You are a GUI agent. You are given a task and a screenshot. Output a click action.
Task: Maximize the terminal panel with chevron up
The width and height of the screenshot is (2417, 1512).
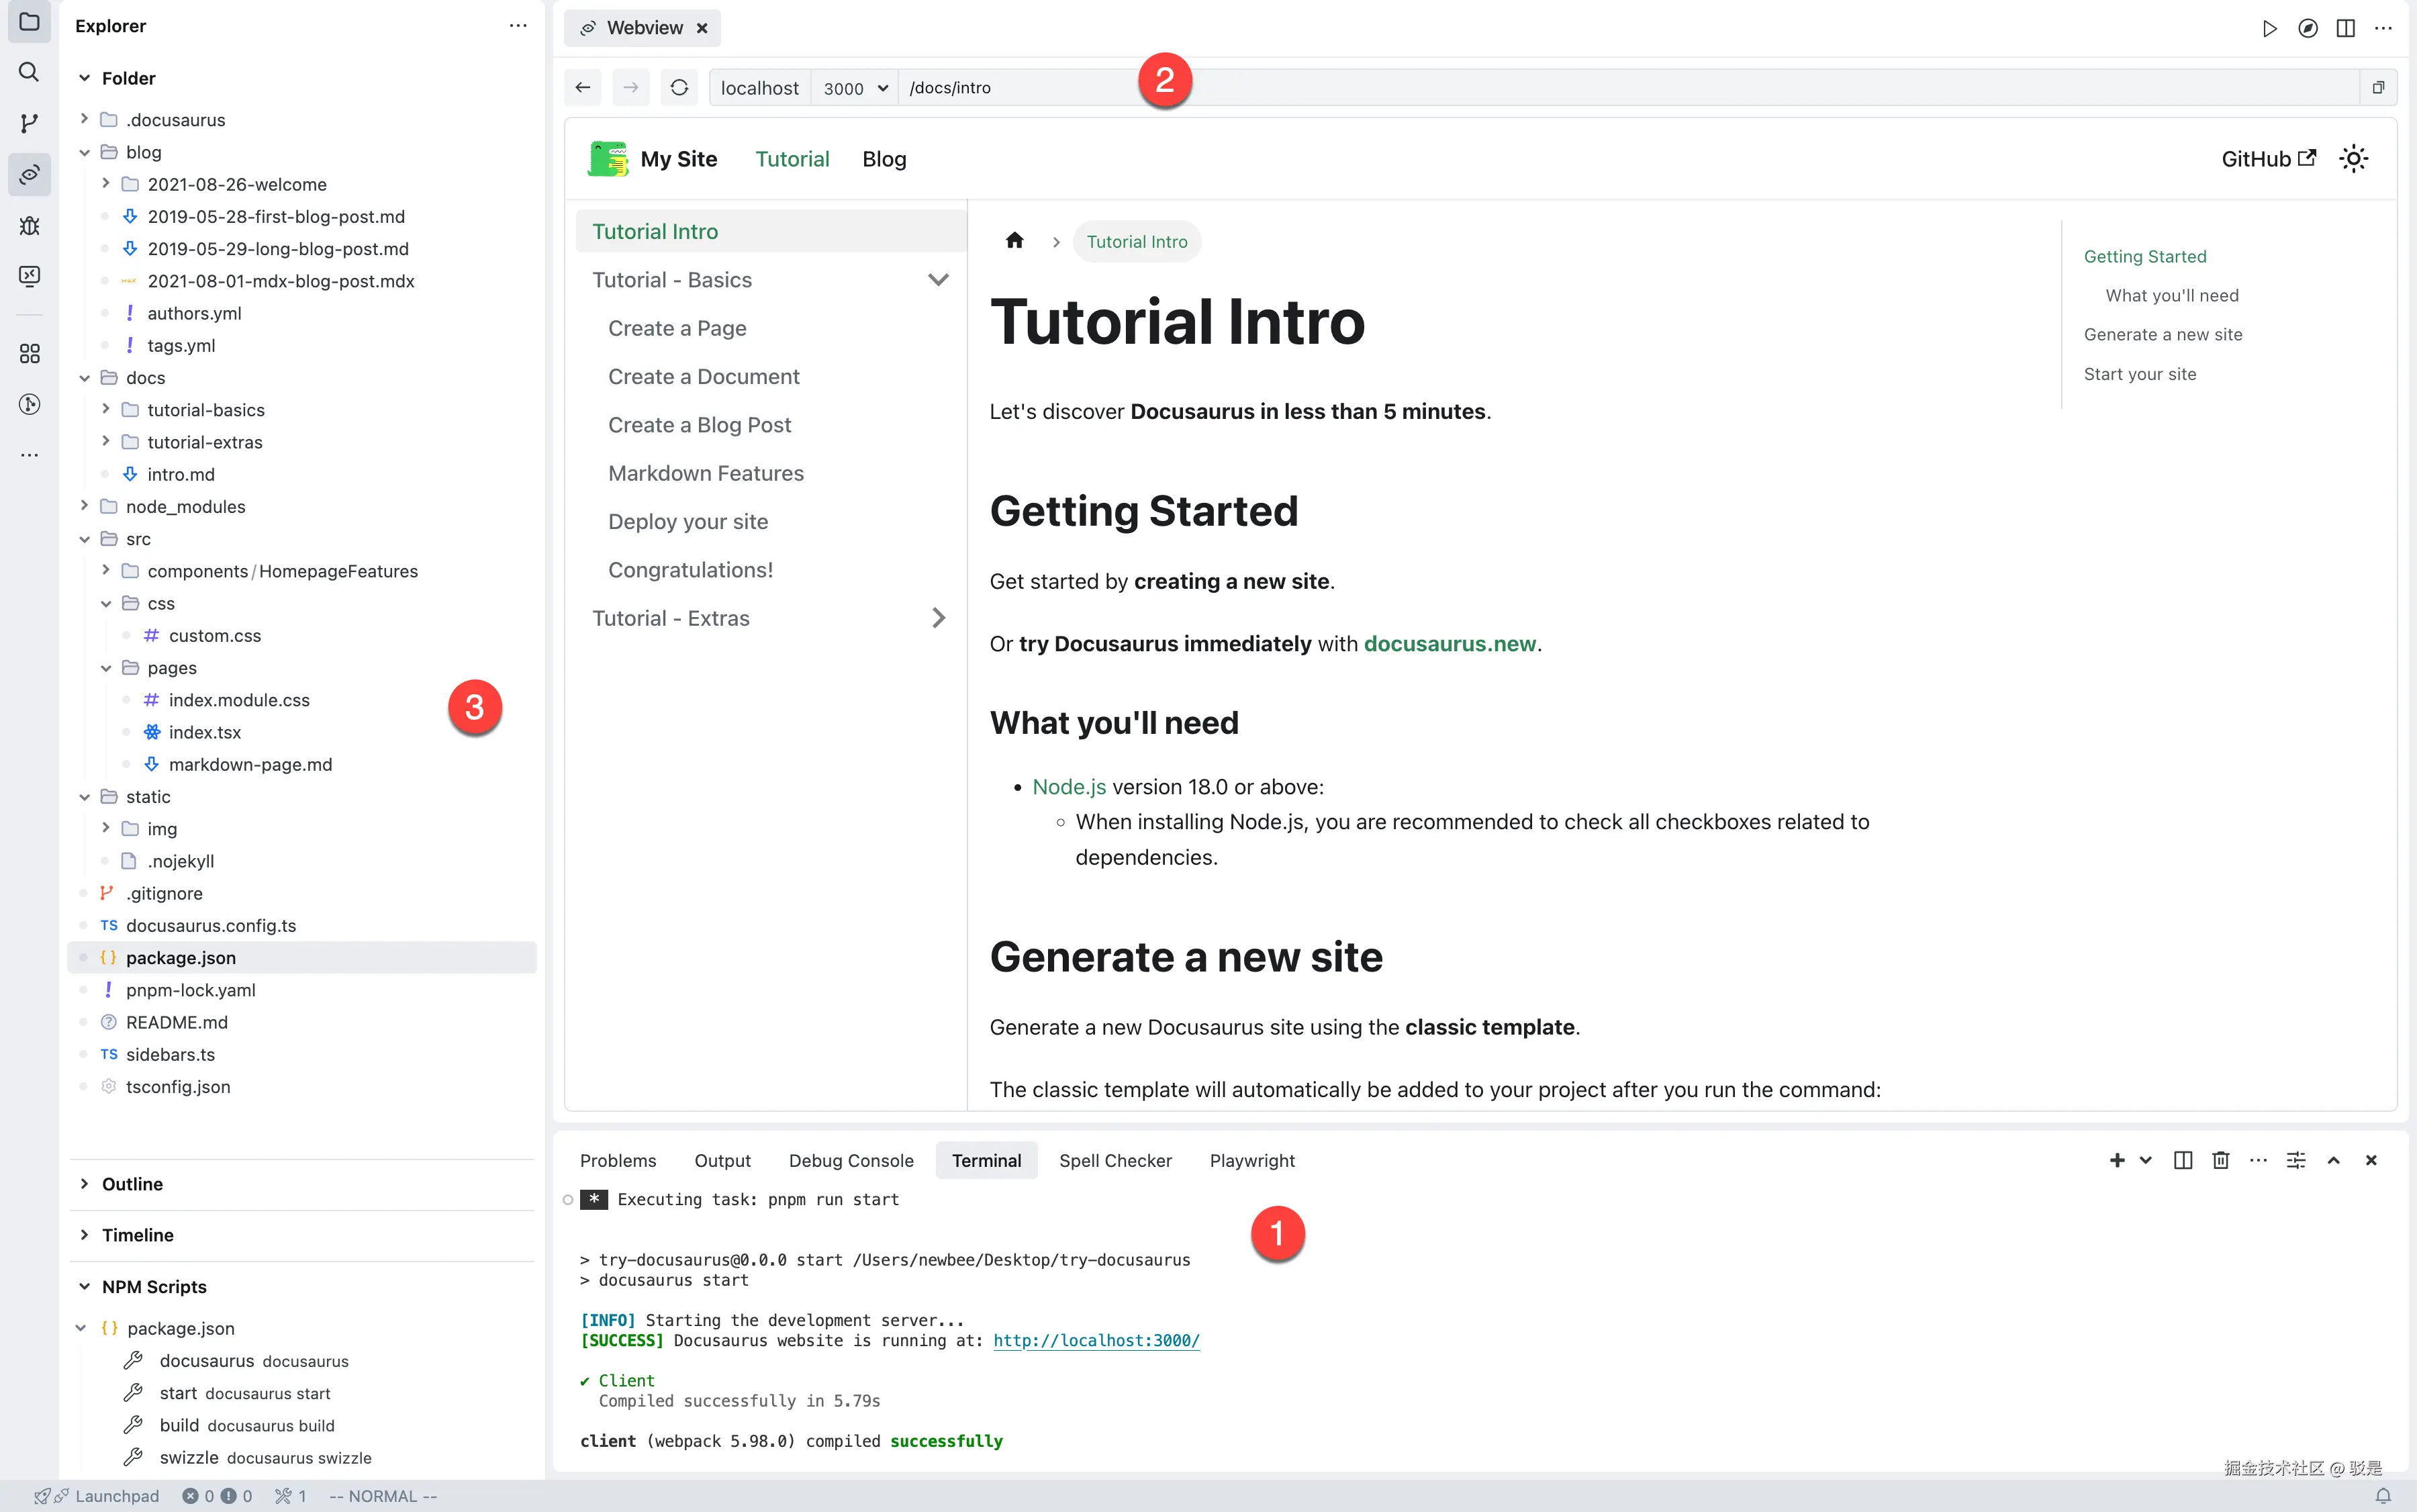click(2333, 1160)
